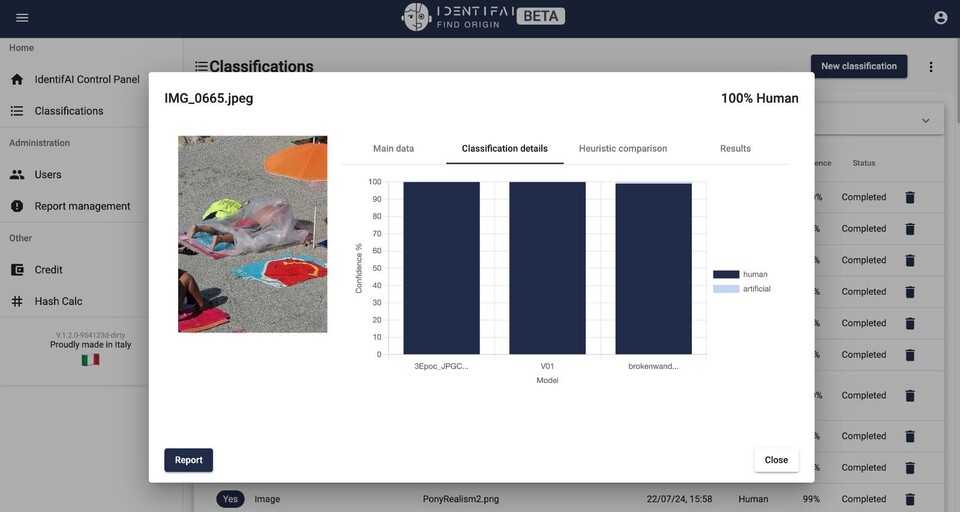Click the Credit wallet icon
This screenshot has height=512, width=960.
click(17, 270)
